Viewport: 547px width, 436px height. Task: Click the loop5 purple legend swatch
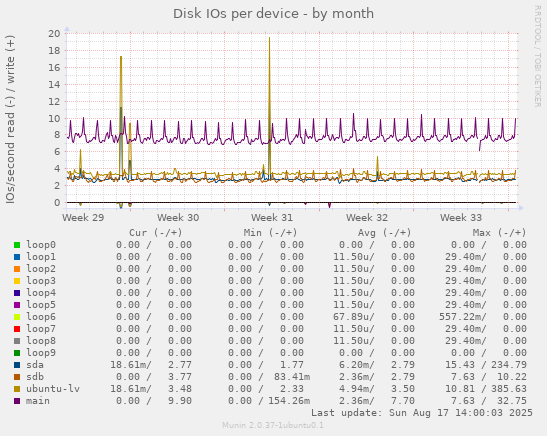tap(17, 305)
